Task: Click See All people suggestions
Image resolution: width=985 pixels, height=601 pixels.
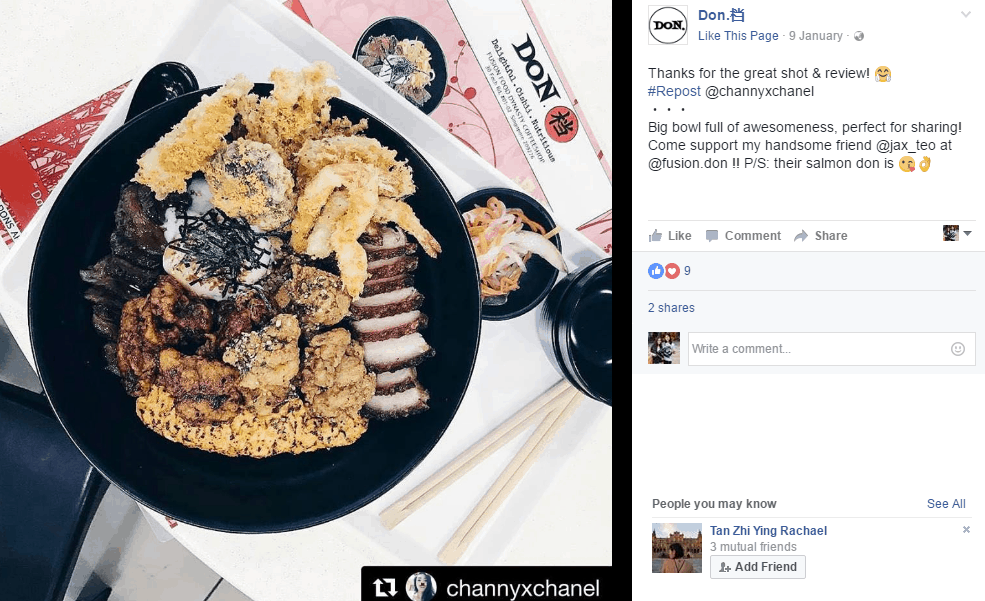Action: (x=946, y=504)
